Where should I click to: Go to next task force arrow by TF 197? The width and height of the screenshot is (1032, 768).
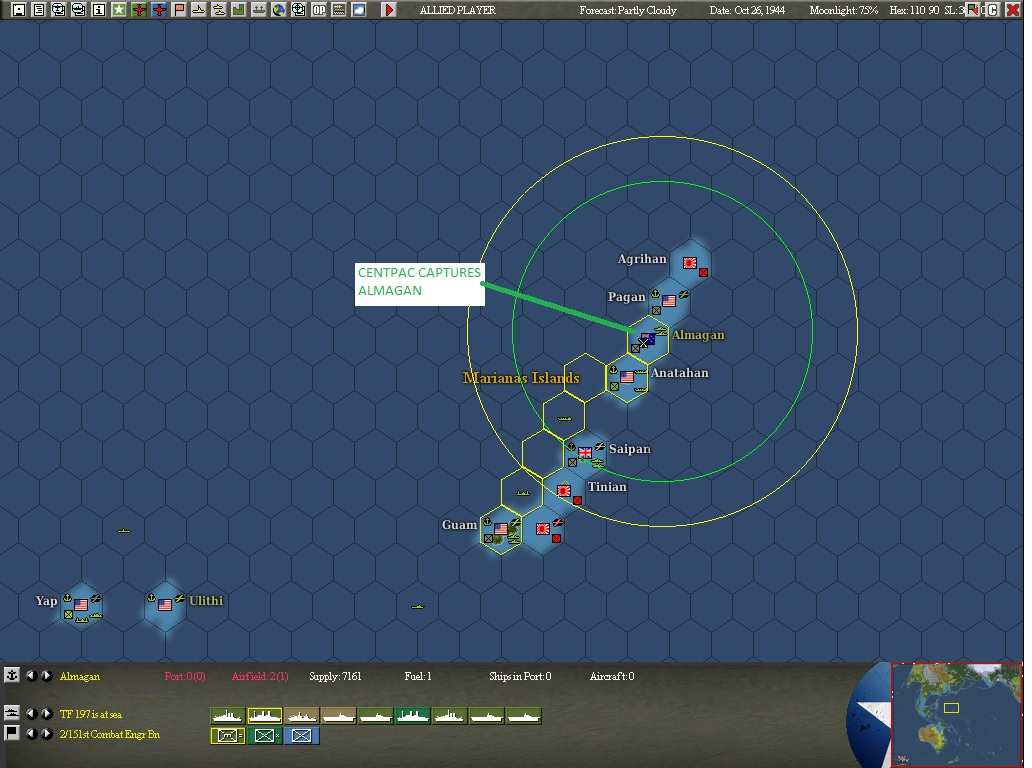point(47,713)
